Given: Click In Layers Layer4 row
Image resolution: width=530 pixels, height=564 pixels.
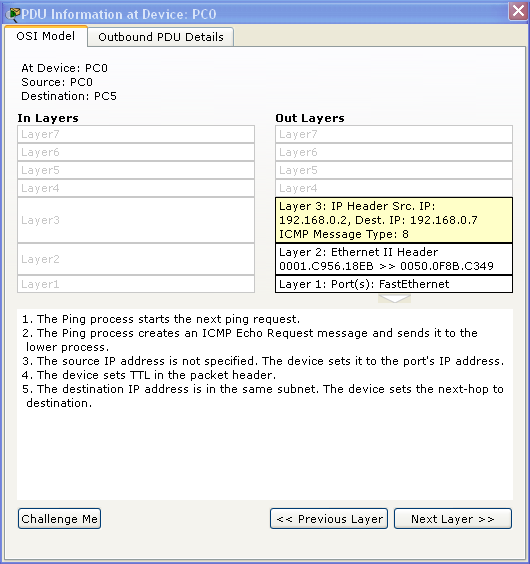Looking at the screenshot, I should (x=136, y=188).
